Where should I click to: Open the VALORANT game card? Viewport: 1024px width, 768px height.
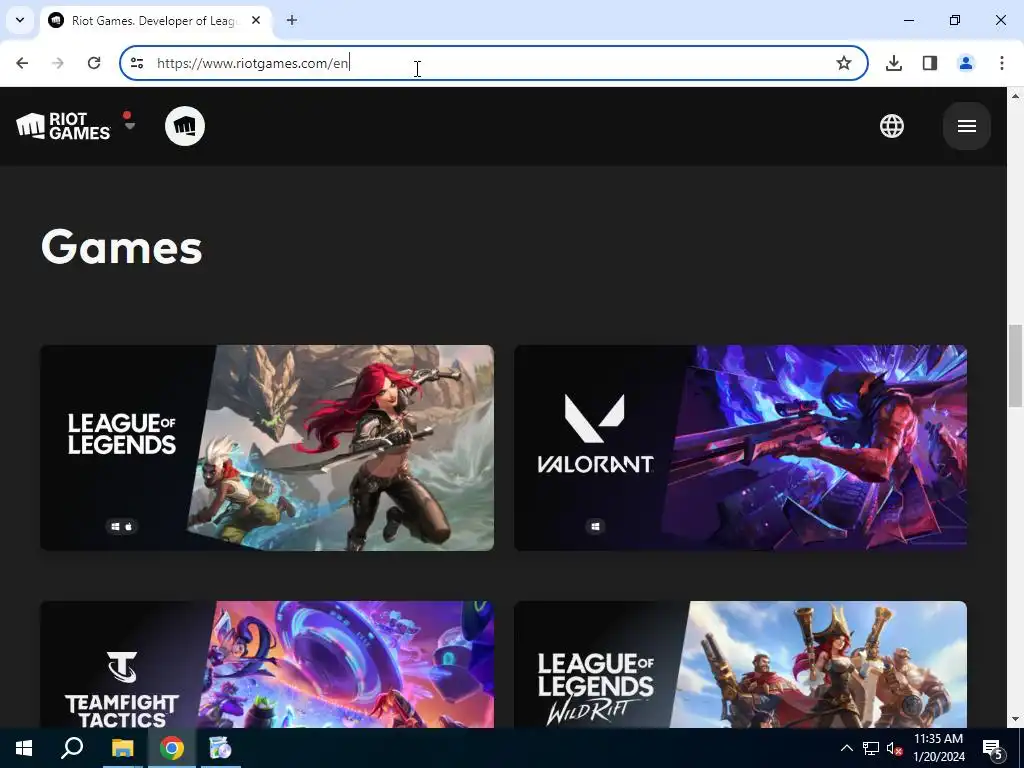click(x=741, y=448)
